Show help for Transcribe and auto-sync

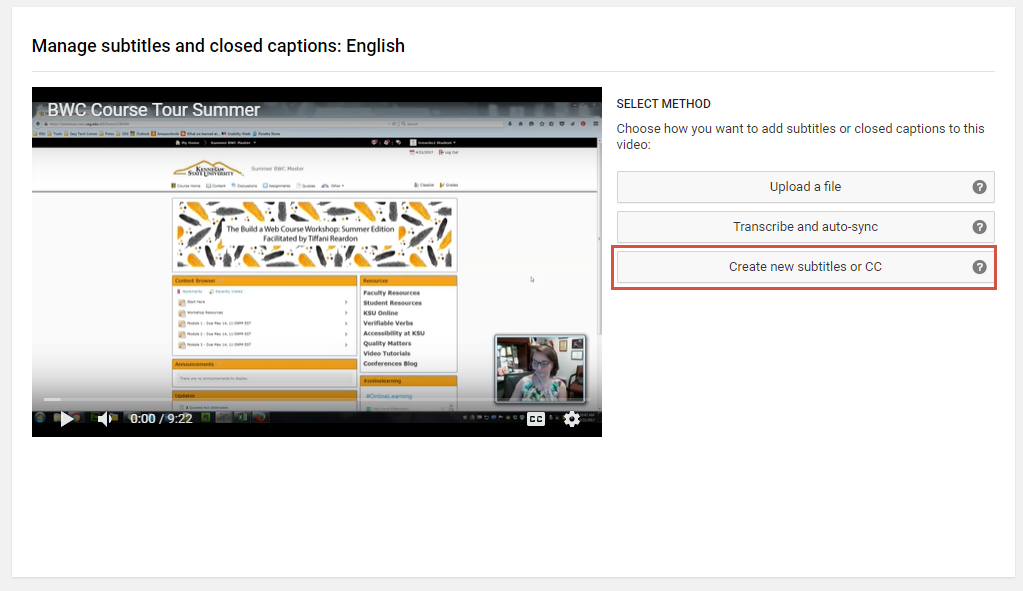pos(979,227)
